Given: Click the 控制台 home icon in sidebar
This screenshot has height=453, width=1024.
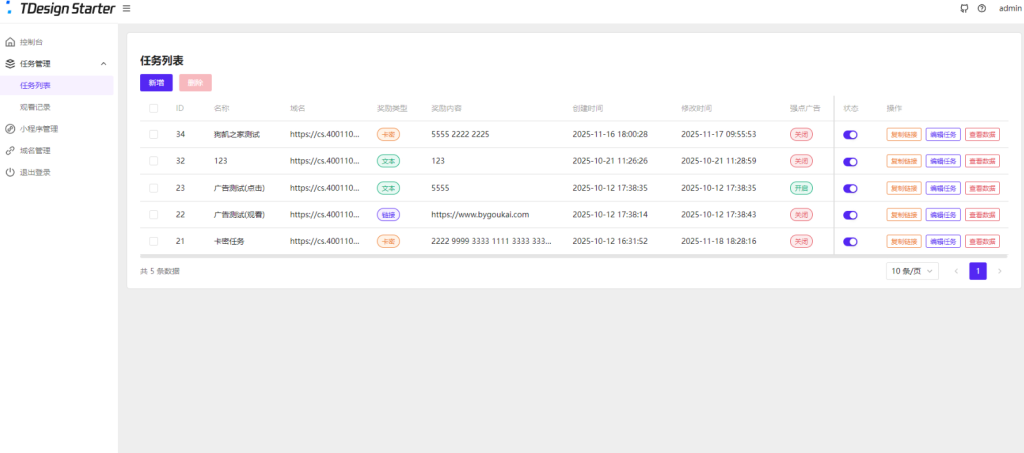Looking at the screenshot, I should 10,42.
